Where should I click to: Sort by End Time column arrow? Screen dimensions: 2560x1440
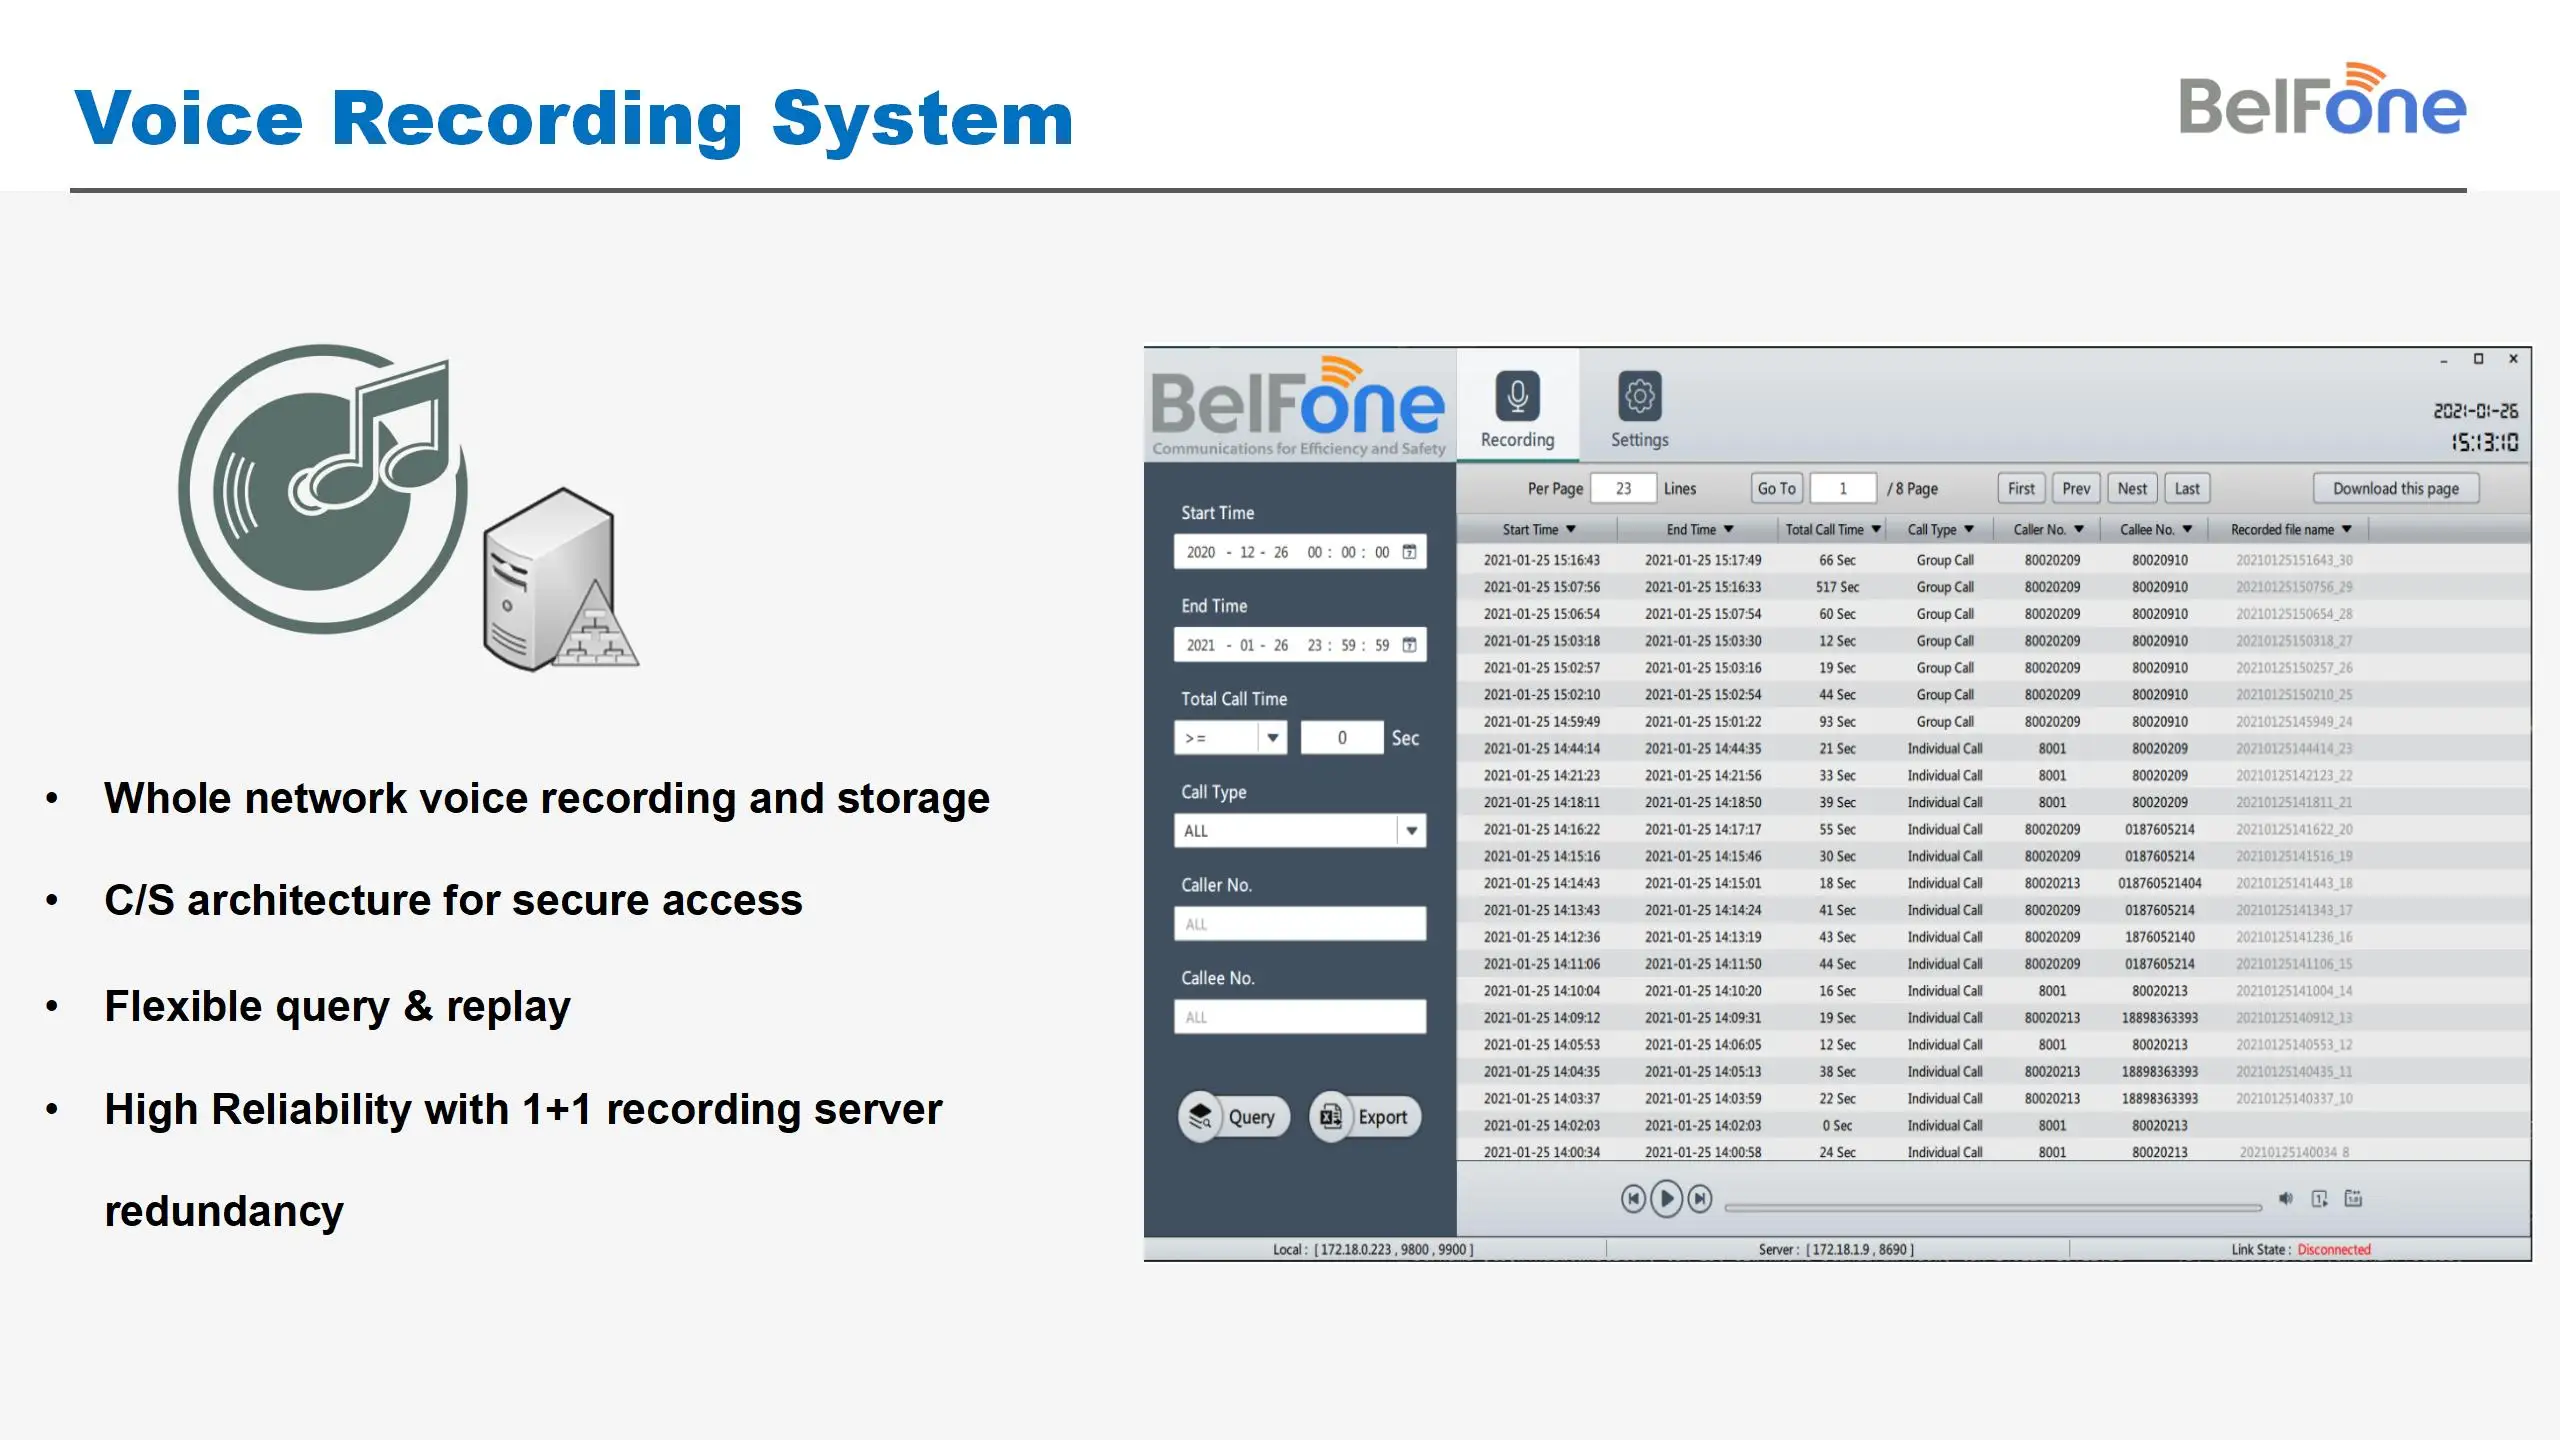(x=1729, y=530)
